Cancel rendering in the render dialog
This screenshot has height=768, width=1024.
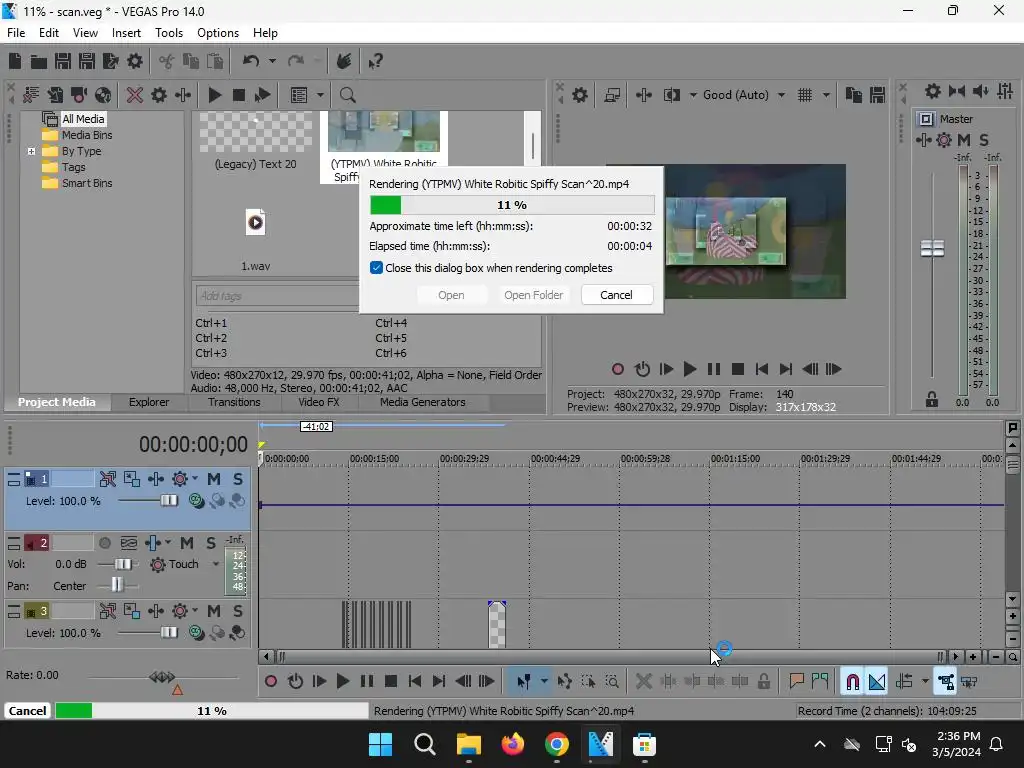coord(616,295)
